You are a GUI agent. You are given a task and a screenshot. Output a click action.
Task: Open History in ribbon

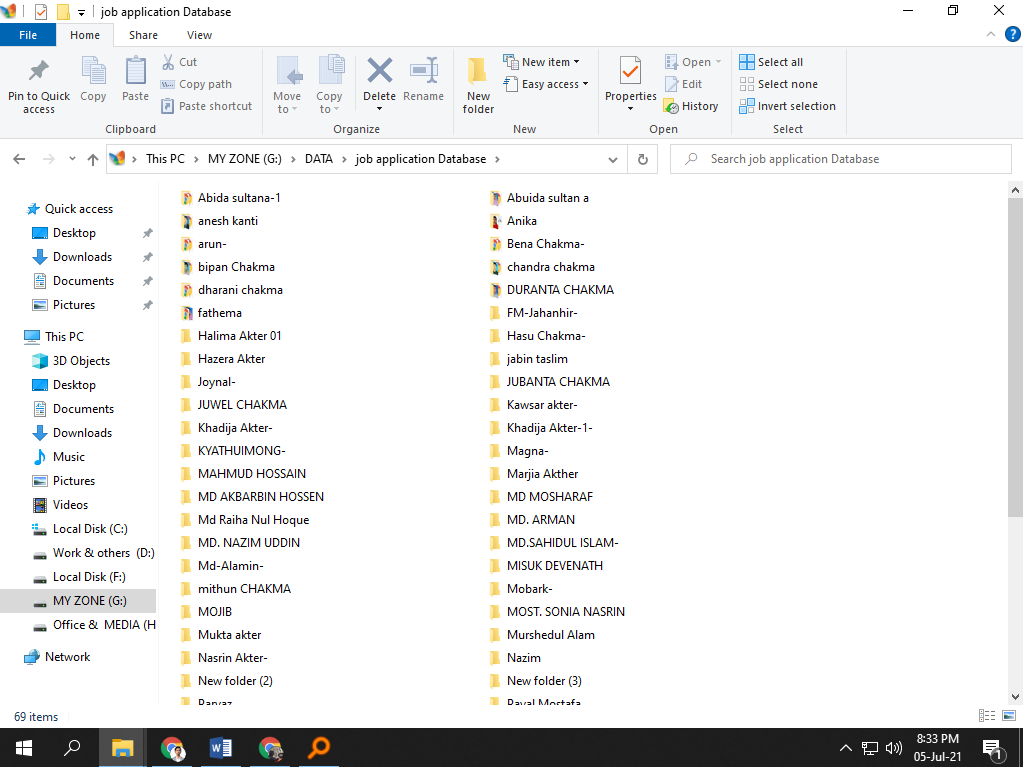[691, 106]
